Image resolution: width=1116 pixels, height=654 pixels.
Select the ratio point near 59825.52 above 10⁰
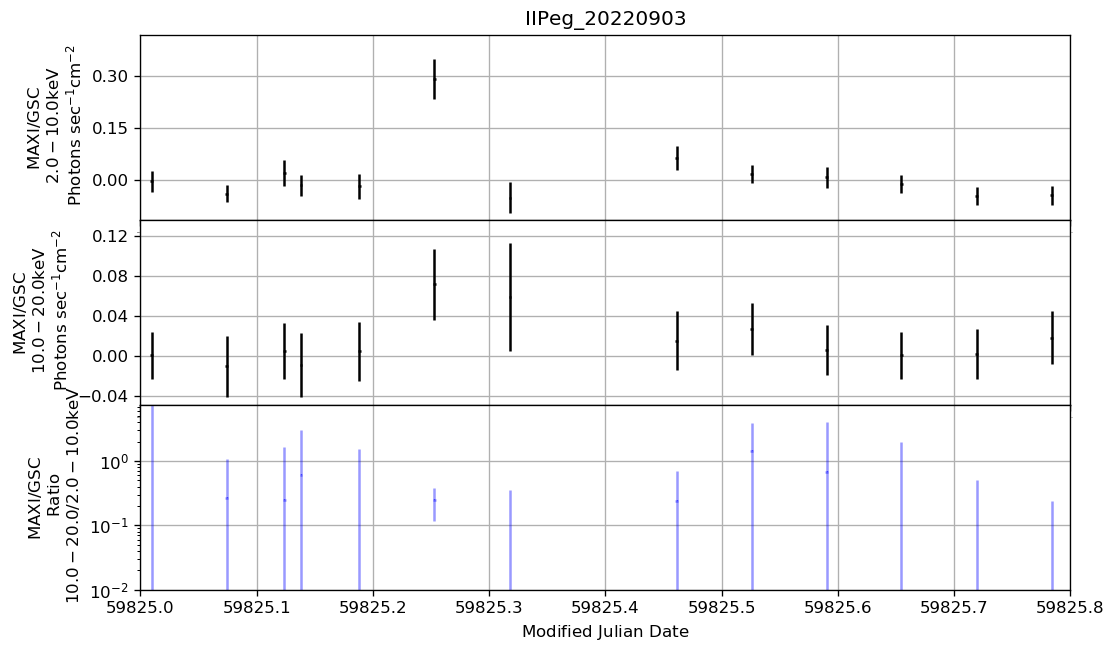752,451
